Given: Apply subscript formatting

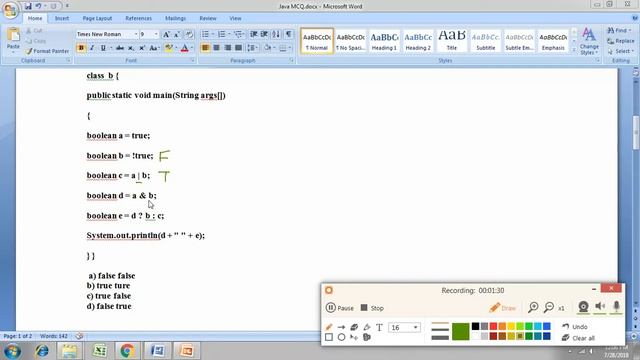Looking at the screenshot, I should click(131, 48).
